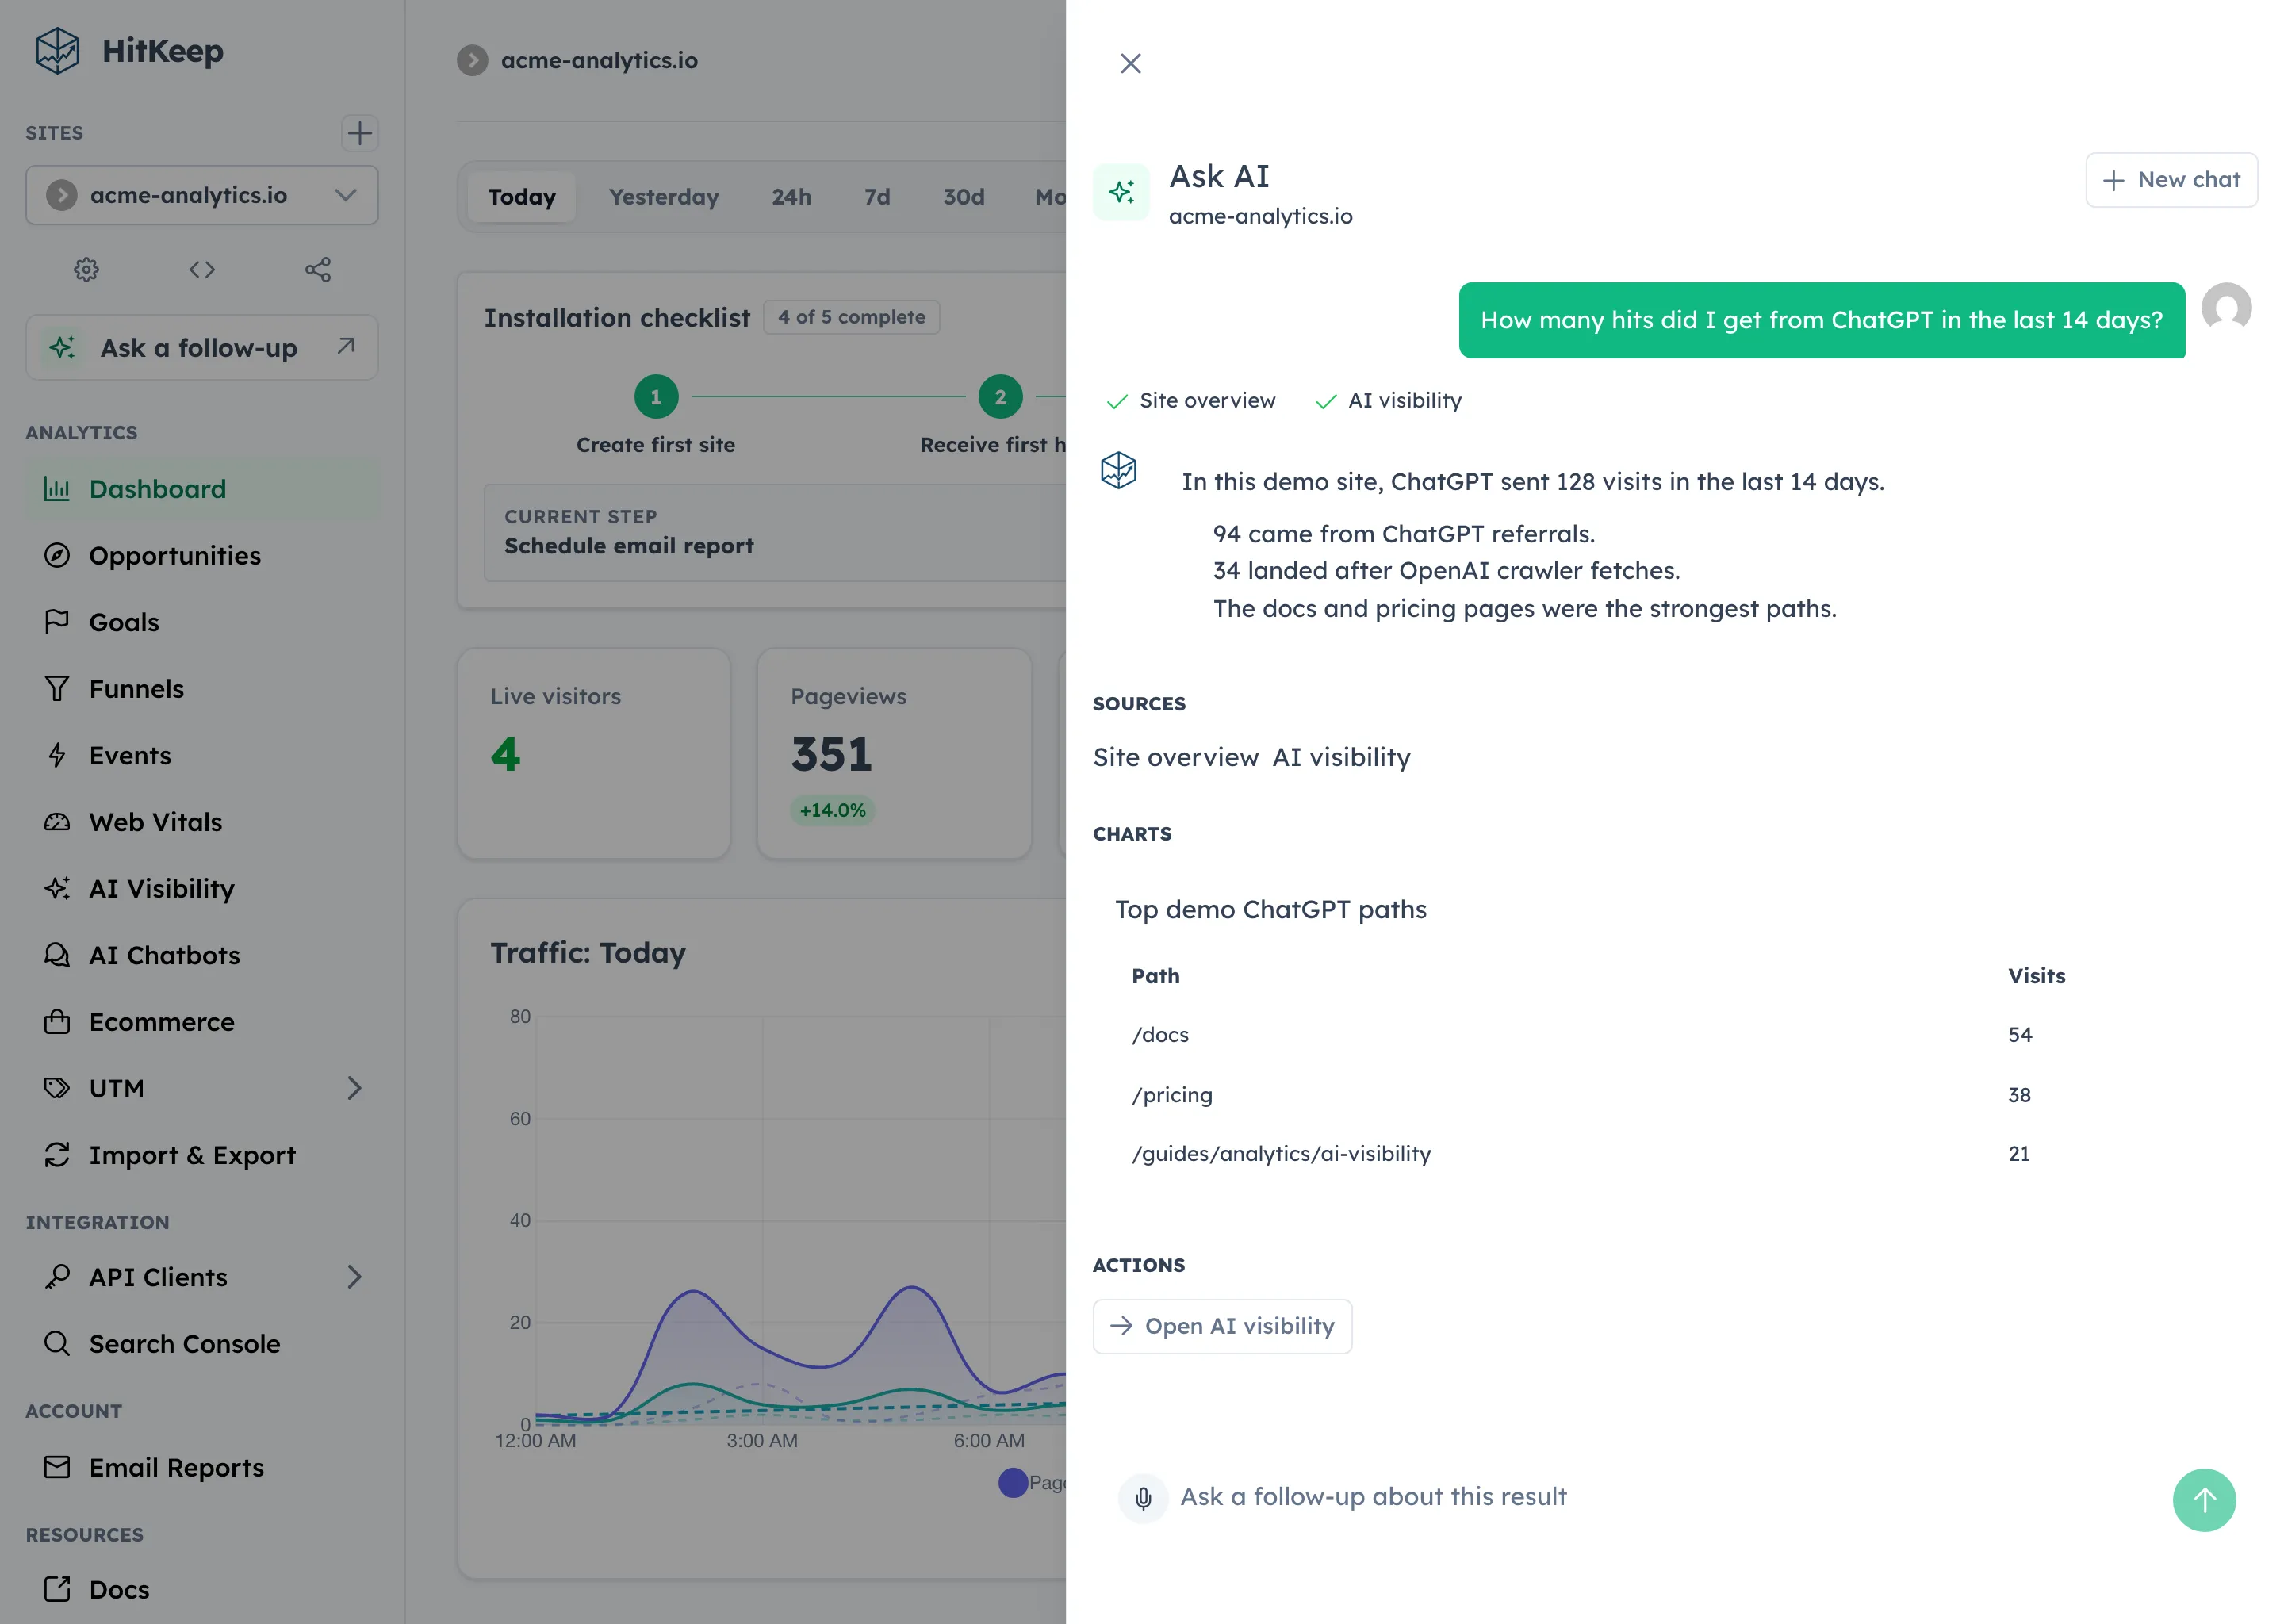Go to Opportunities page
2284x1624 pixels.
coord(202,556)
